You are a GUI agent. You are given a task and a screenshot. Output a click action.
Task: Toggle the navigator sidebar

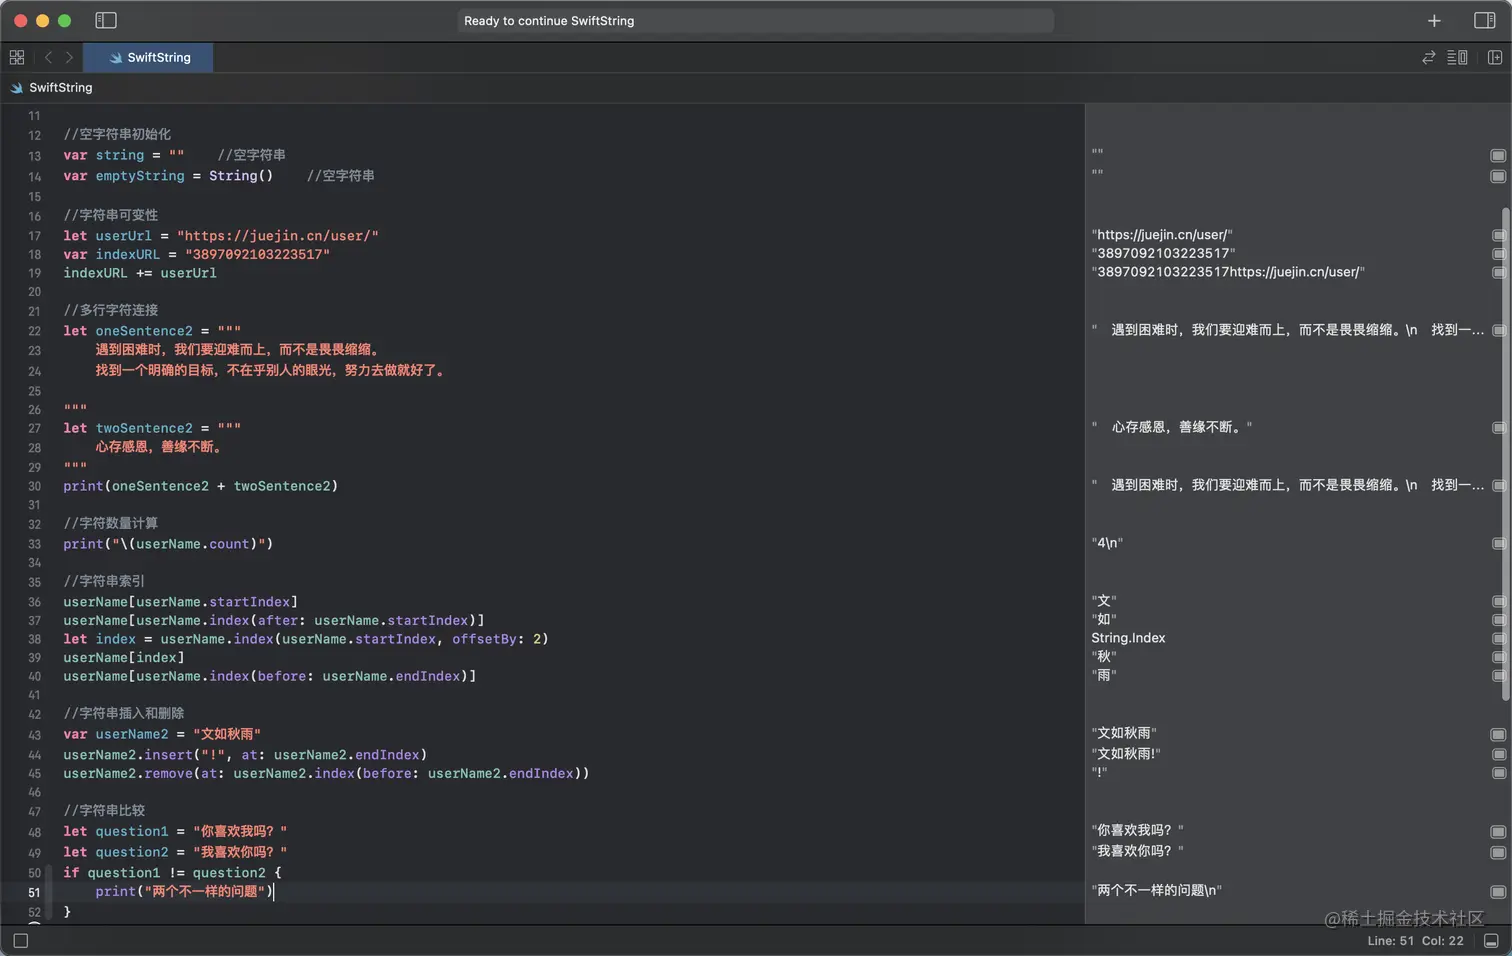tap(106, 20)
